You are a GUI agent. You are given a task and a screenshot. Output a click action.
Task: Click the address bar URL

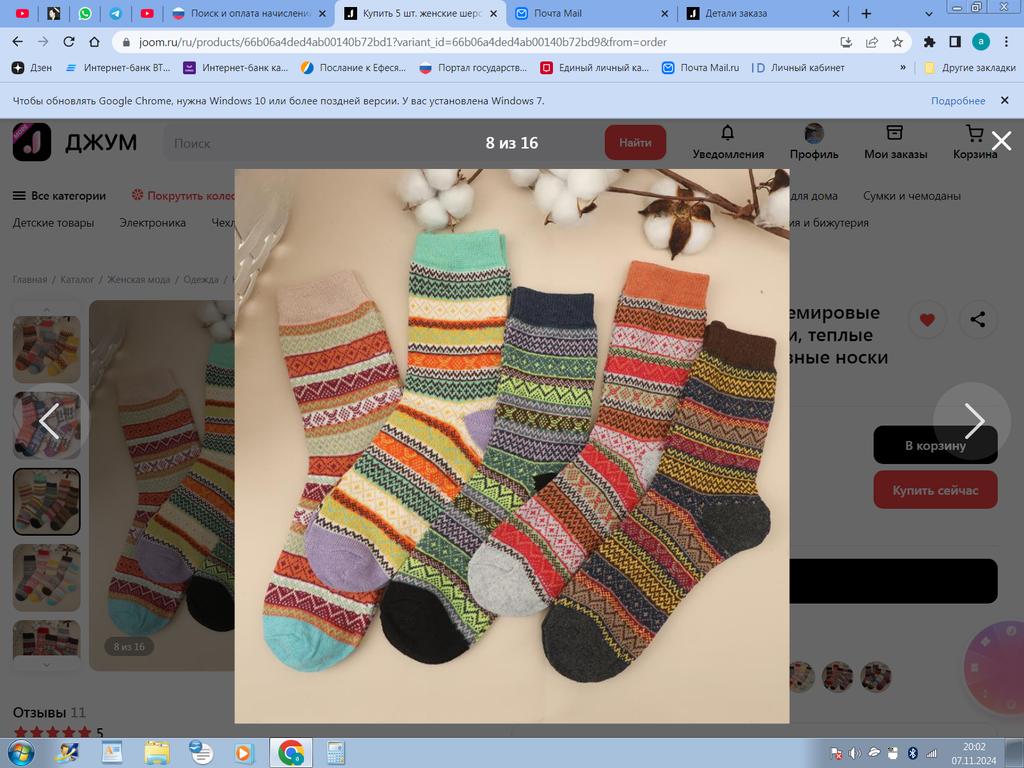tap(402, 42)
